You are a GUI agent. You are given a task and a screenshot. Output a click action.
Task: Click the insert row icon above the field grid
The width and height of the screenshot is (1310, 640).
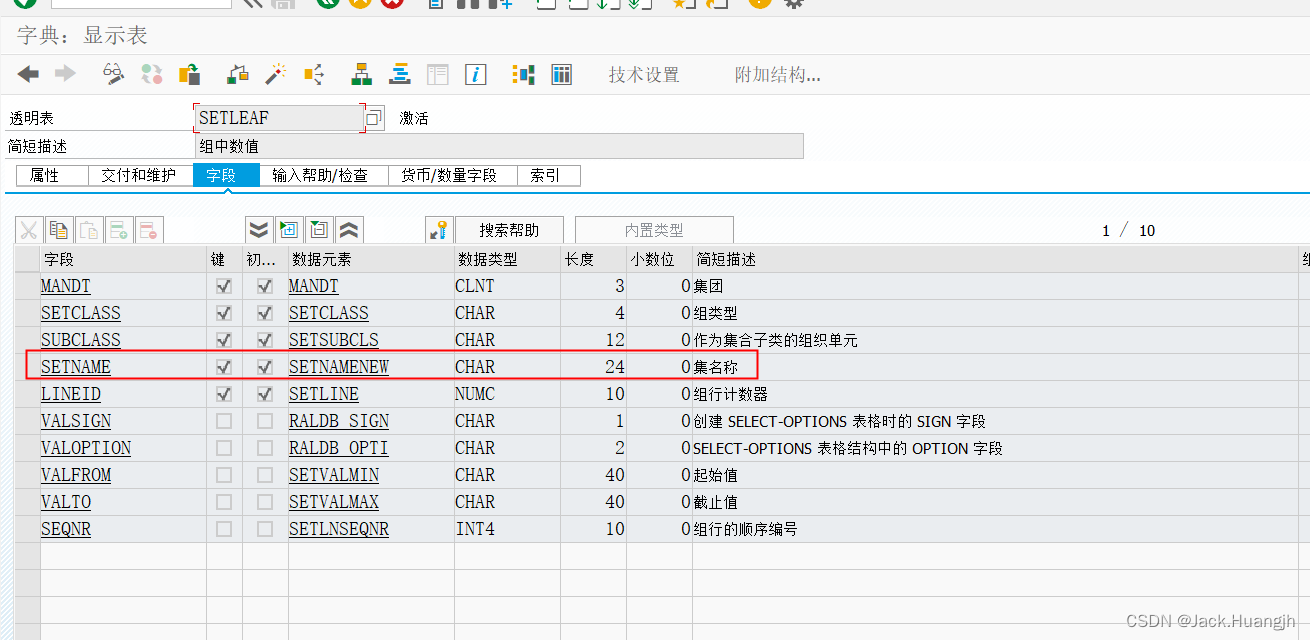click(x=119, y=229)
